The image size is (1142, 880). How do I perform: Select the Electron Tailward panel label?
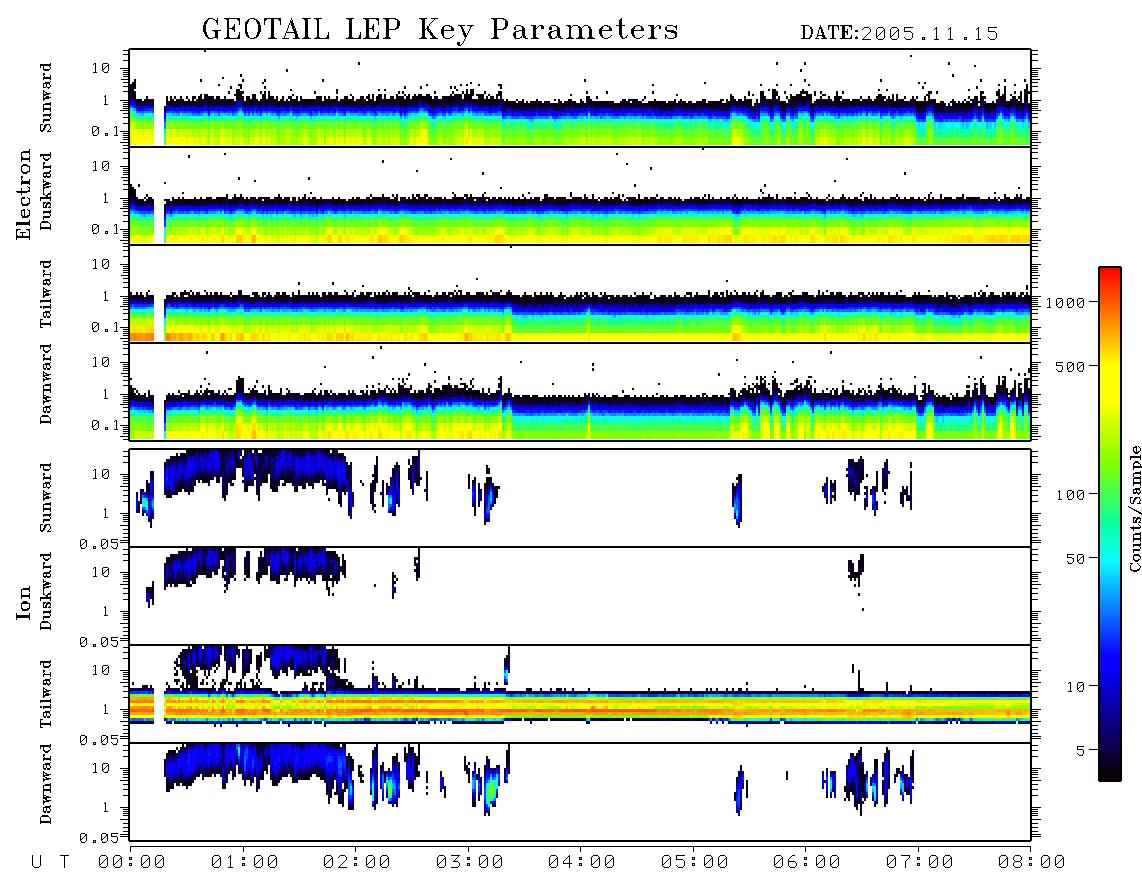(46, 294)
